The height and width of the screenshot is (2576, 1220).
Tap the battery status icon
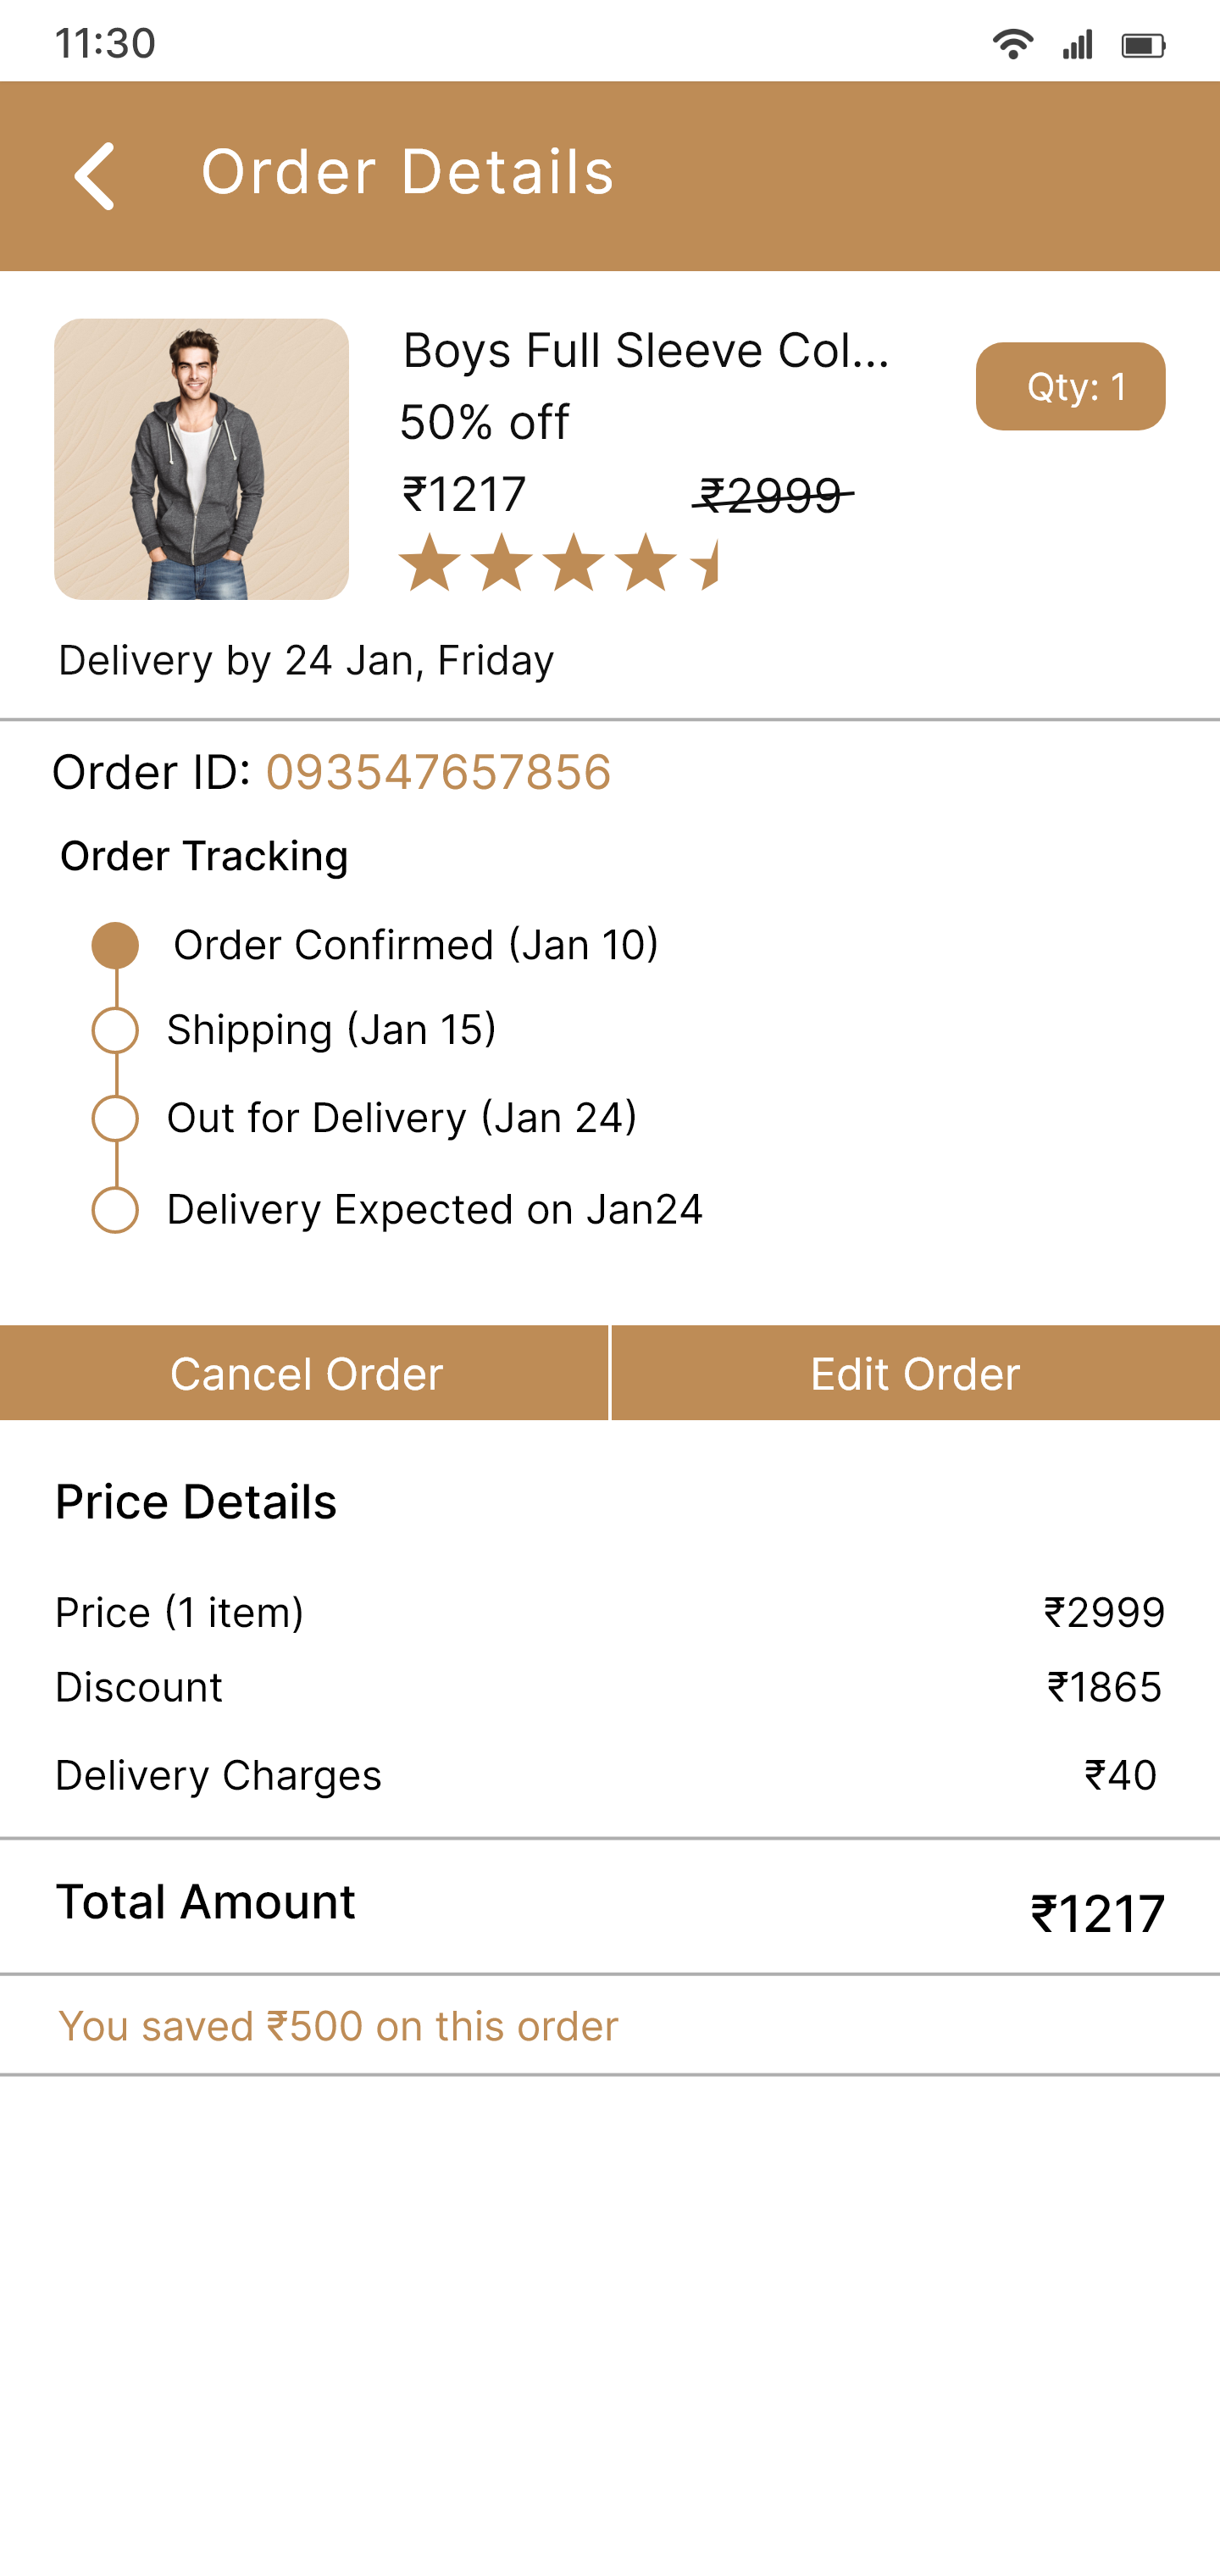click(1143, 45)
